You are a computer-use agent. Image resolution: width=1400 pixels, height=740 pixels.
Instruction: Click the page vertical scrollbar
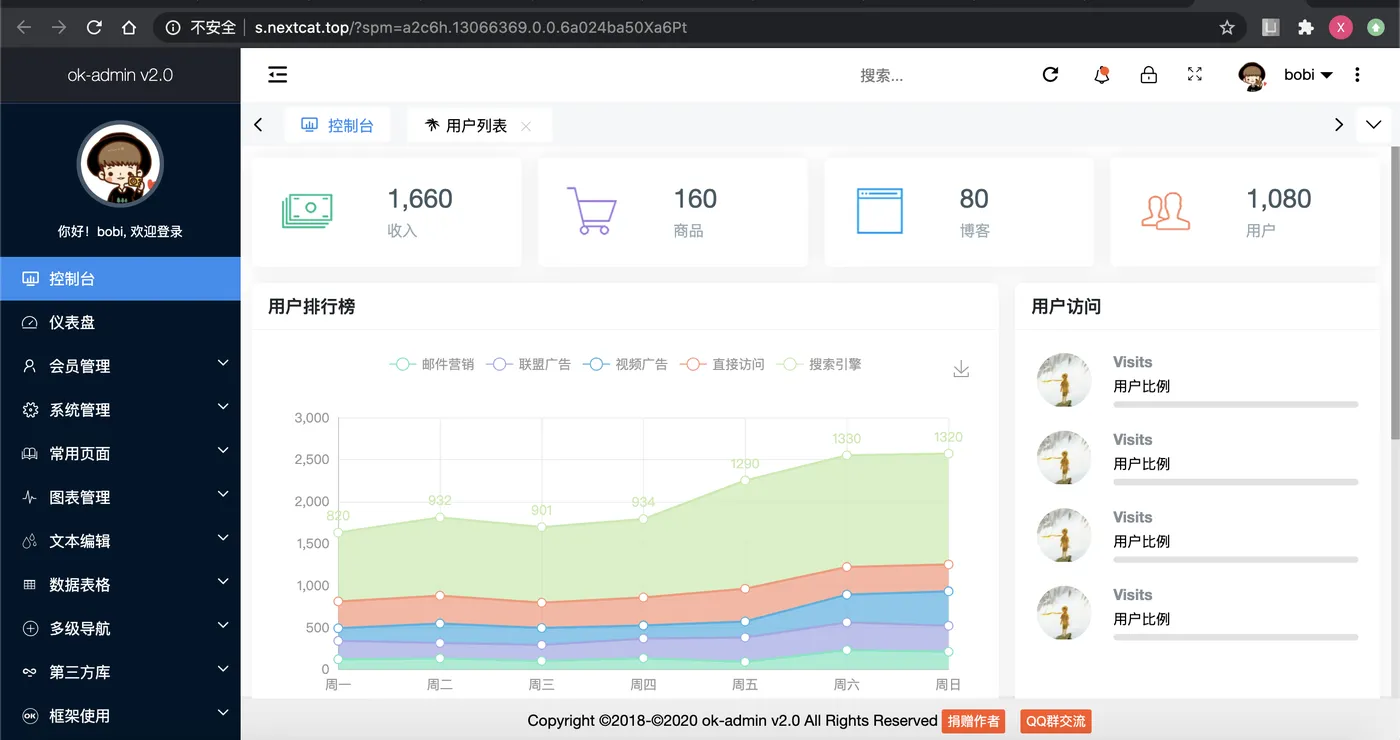[1395, 292]
